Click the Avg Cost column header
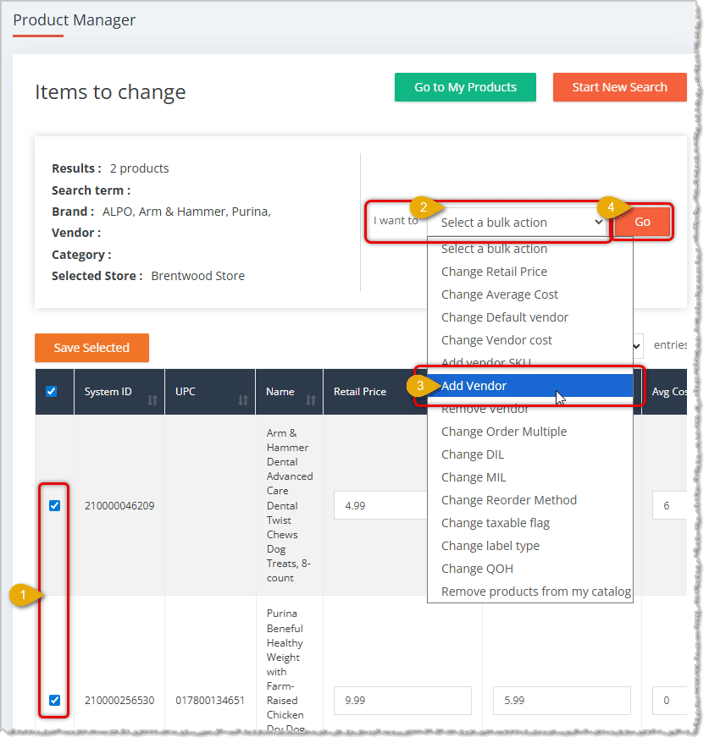Viewport: 709px width, 743px height. [669, 391]
